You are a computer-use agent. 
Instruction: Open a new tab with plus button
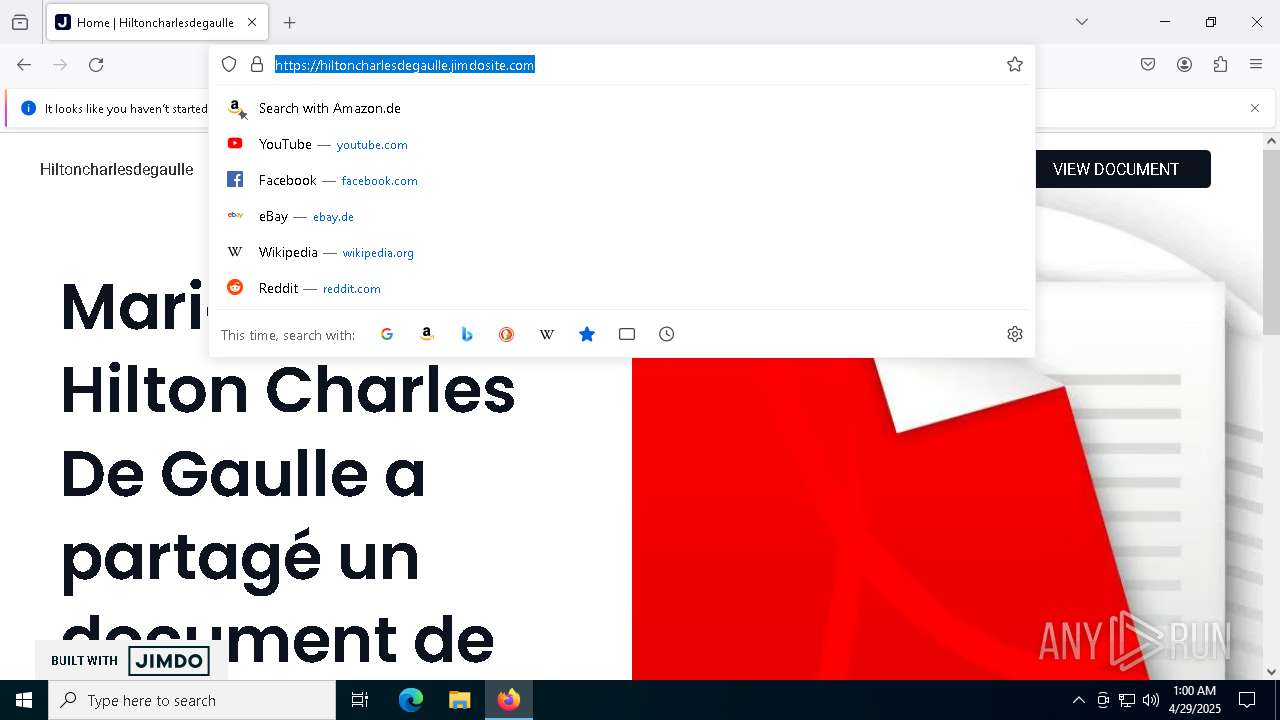pos(290,22)
